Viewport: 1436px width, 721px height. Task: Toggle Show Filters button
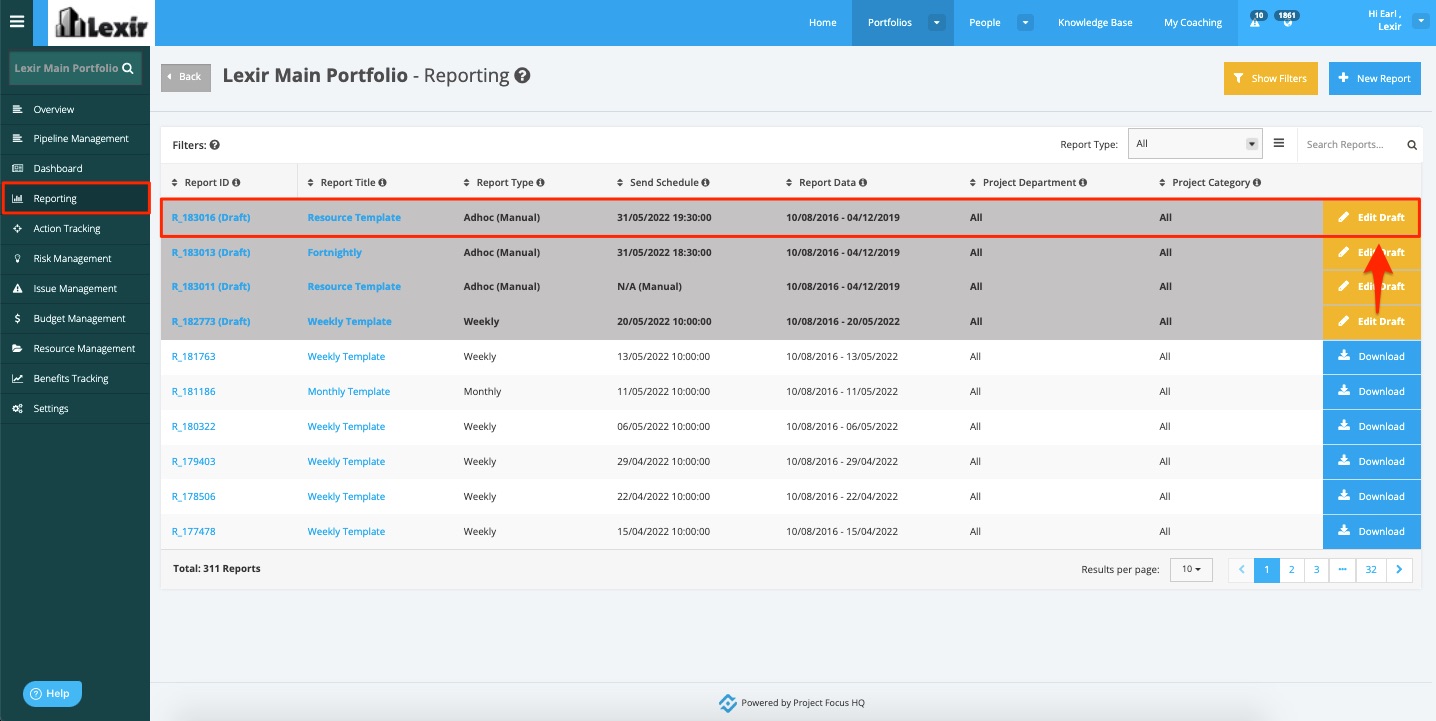point(1270,78)
